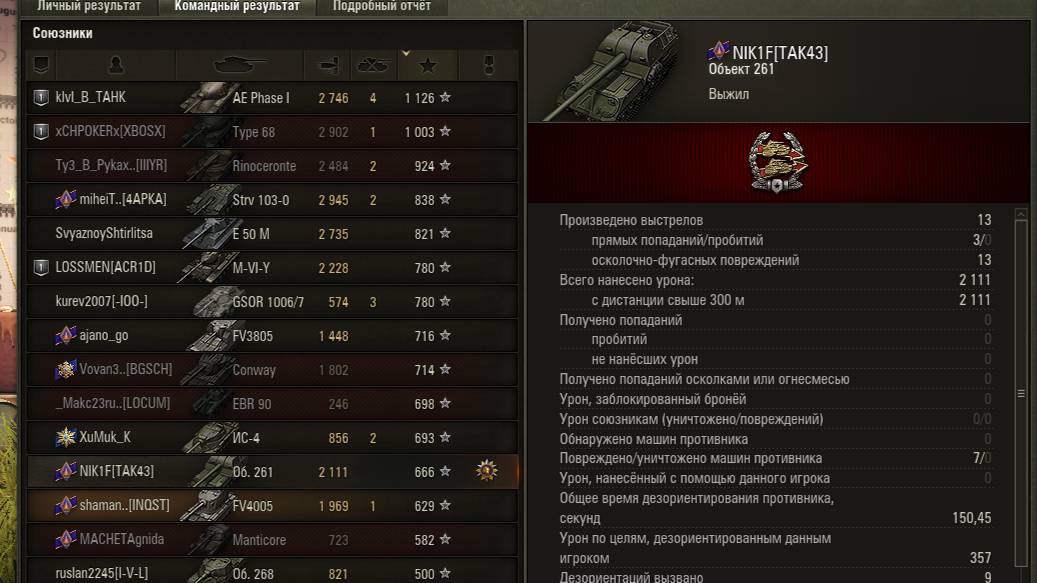Click the Объект 261 tank thumbnail
Screen dimensions: 1037x583
point(614,71)
